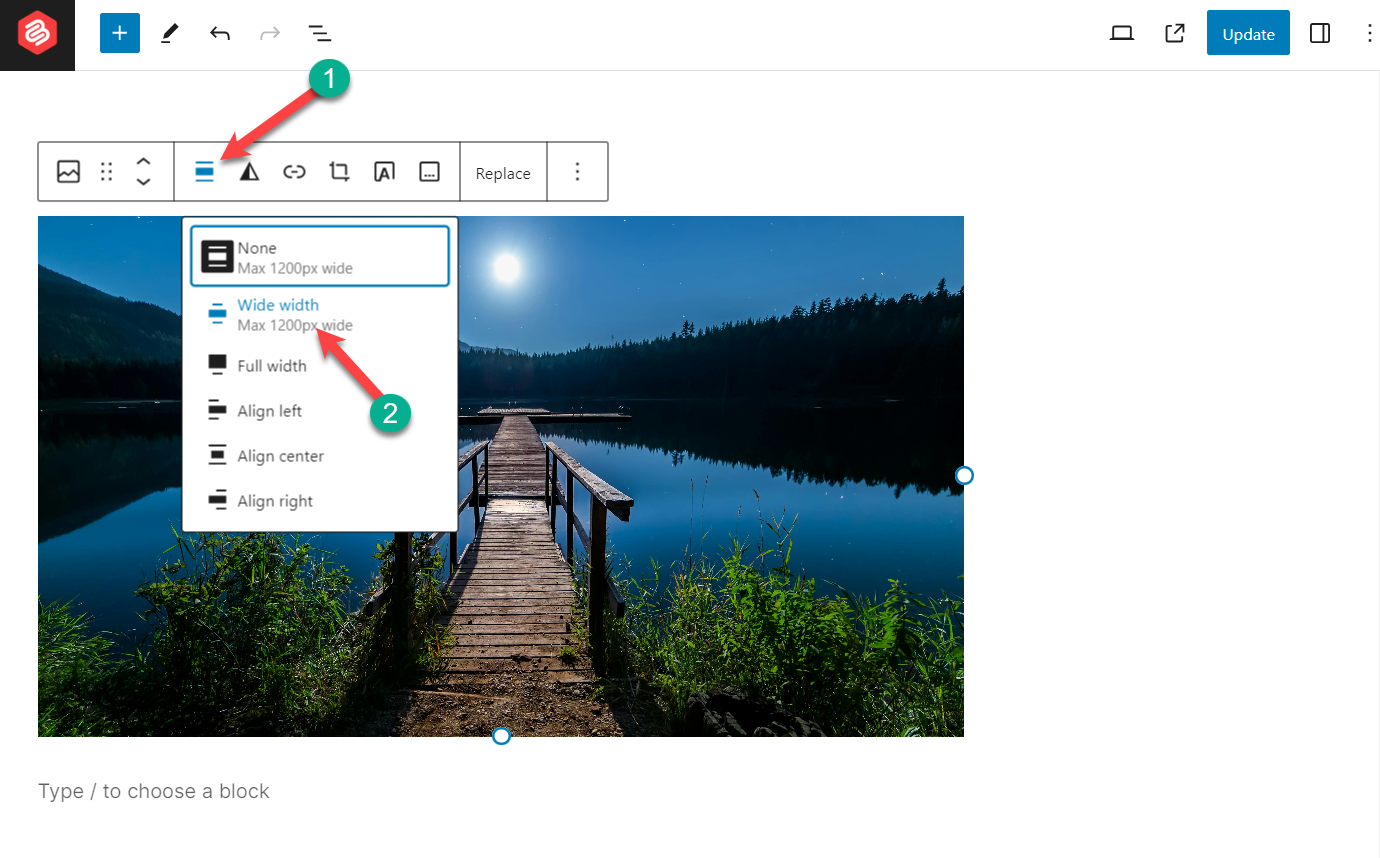Open the editor options menu in top right
Image resolution: width=1380 pixels, height=858 pixels.
1369,32
